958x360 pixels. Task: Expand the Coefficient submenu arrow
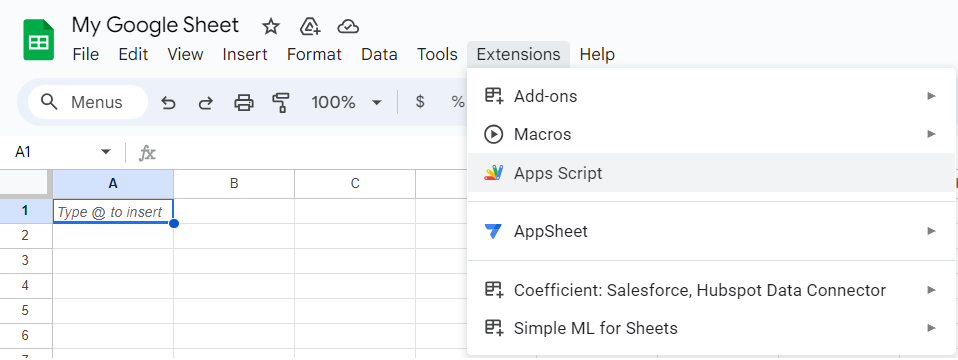pyautogui.click(x=931, y=290)
